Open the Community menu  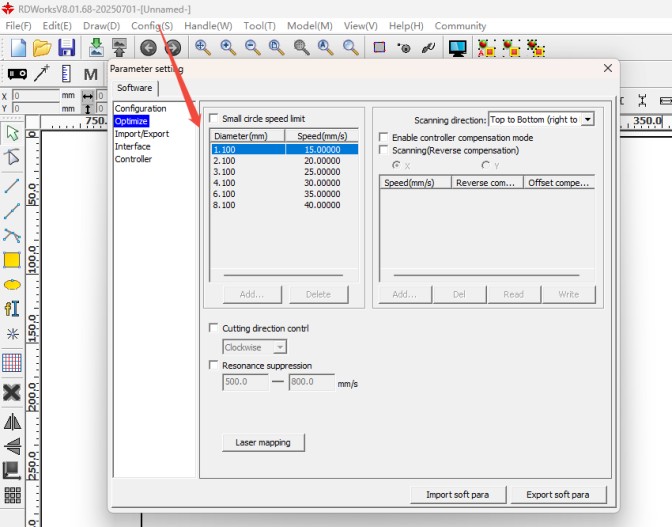coord(460,26)
